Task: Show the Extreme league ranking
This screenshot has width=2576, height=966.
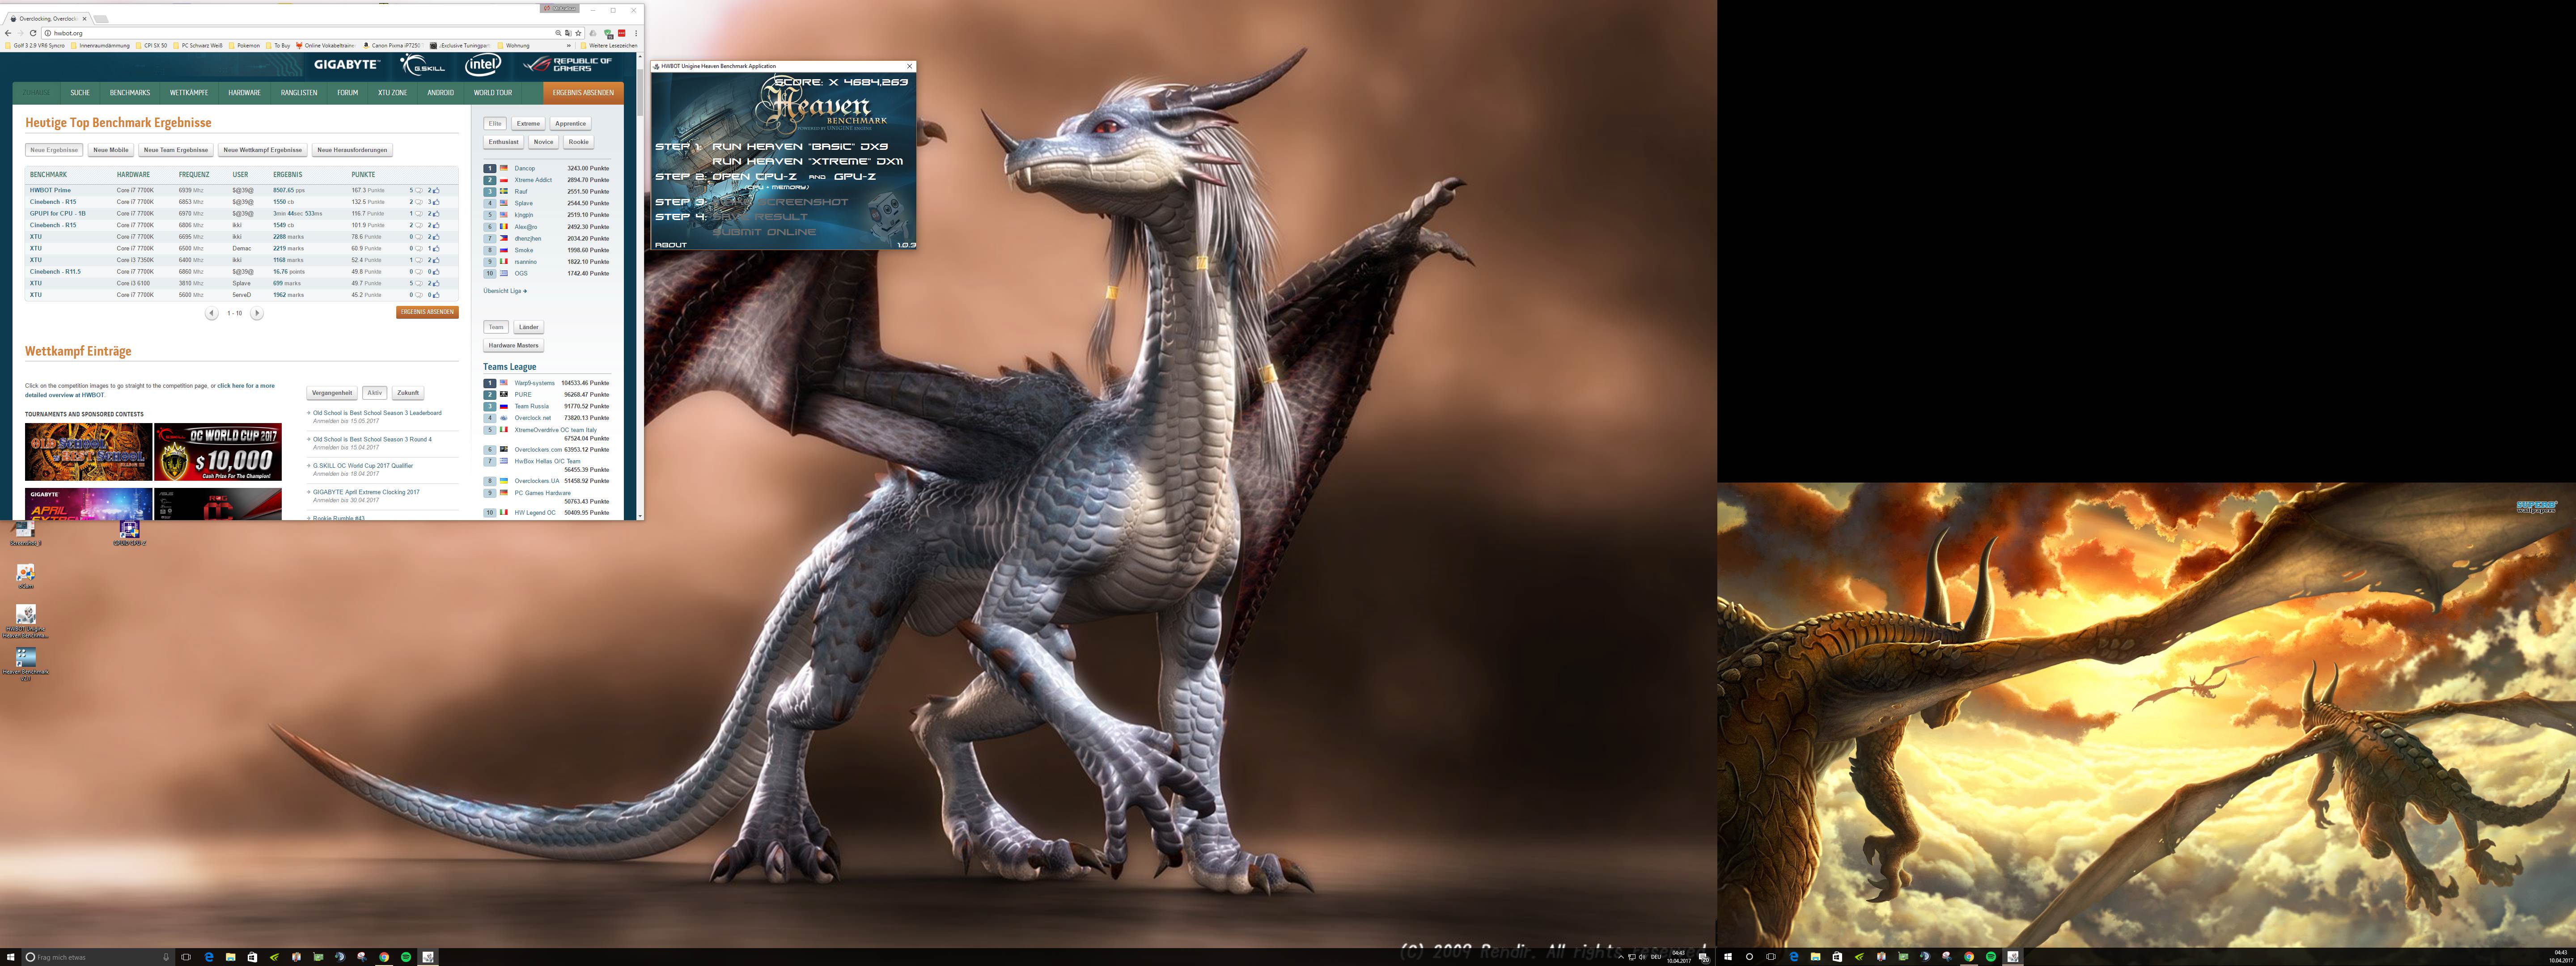Action: point(528,124)
